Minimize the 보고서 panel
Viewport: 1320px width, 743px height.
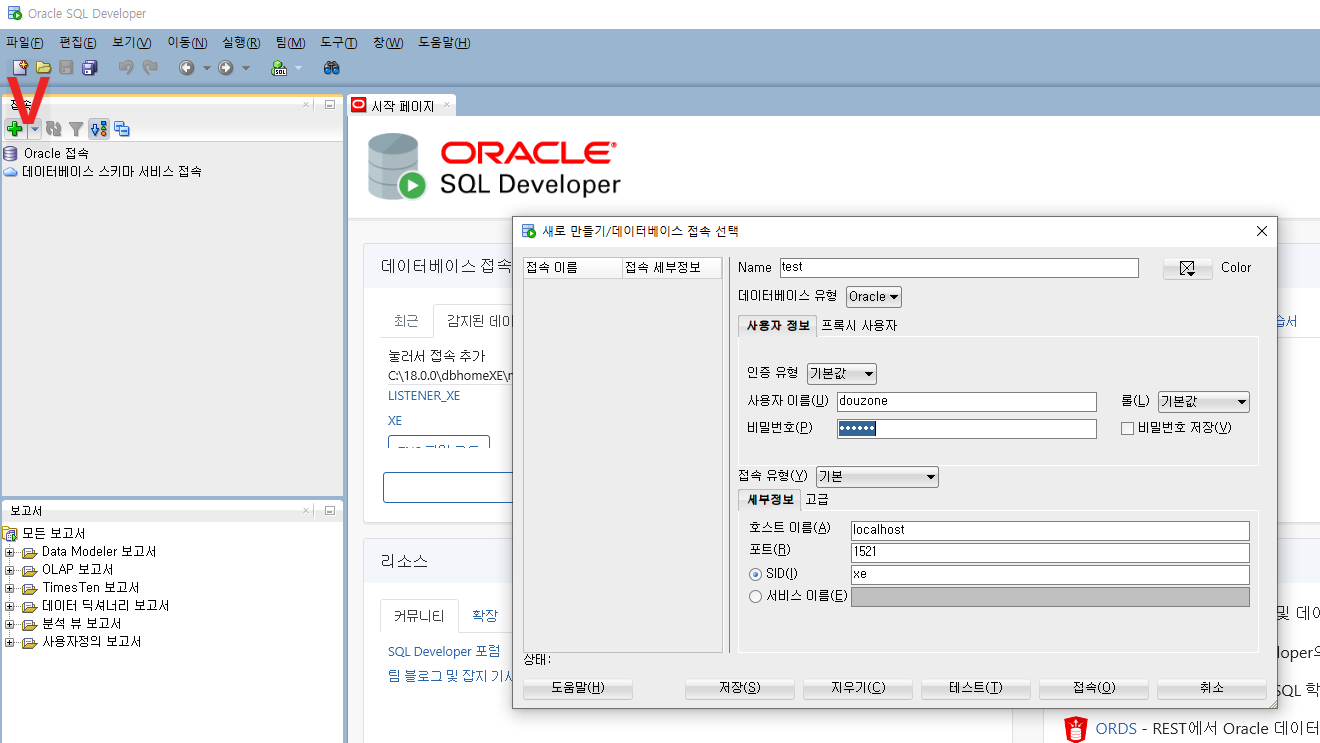330,510
